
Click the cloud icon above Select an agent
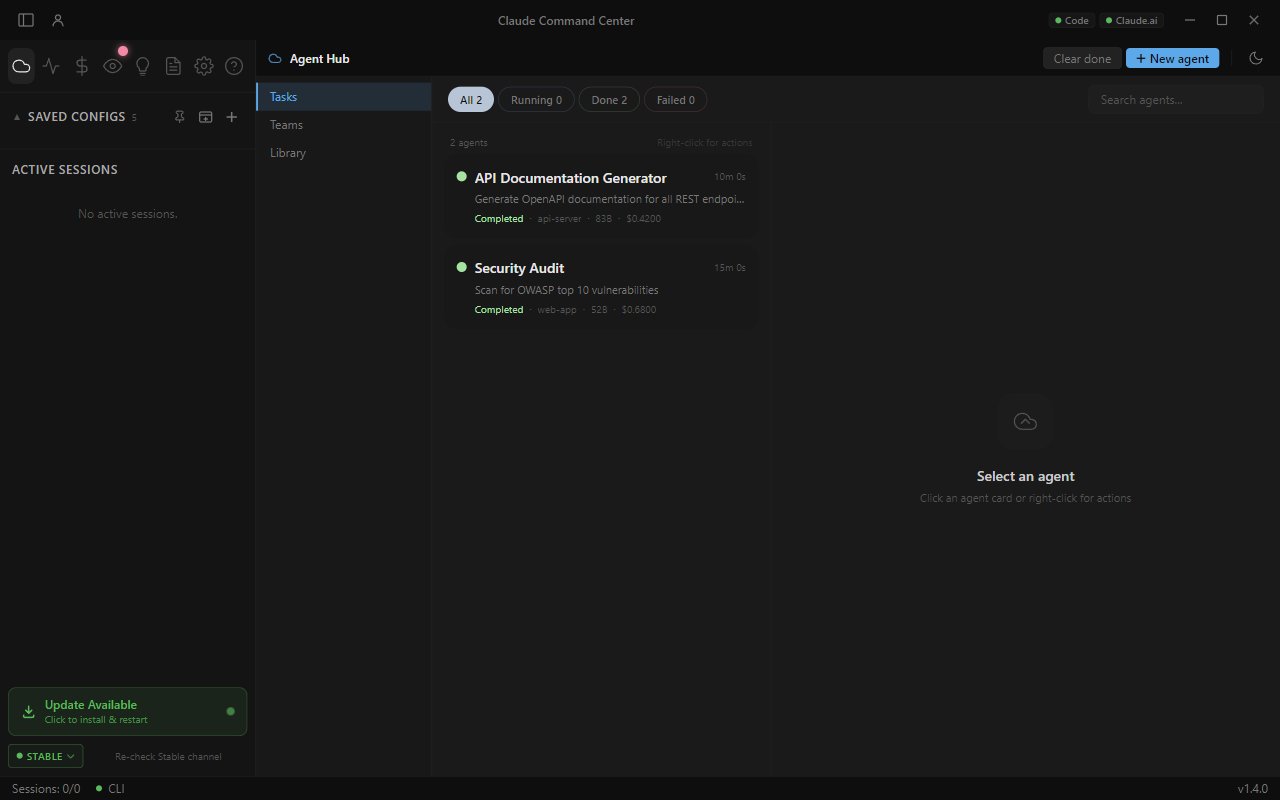coord(1025,421)
